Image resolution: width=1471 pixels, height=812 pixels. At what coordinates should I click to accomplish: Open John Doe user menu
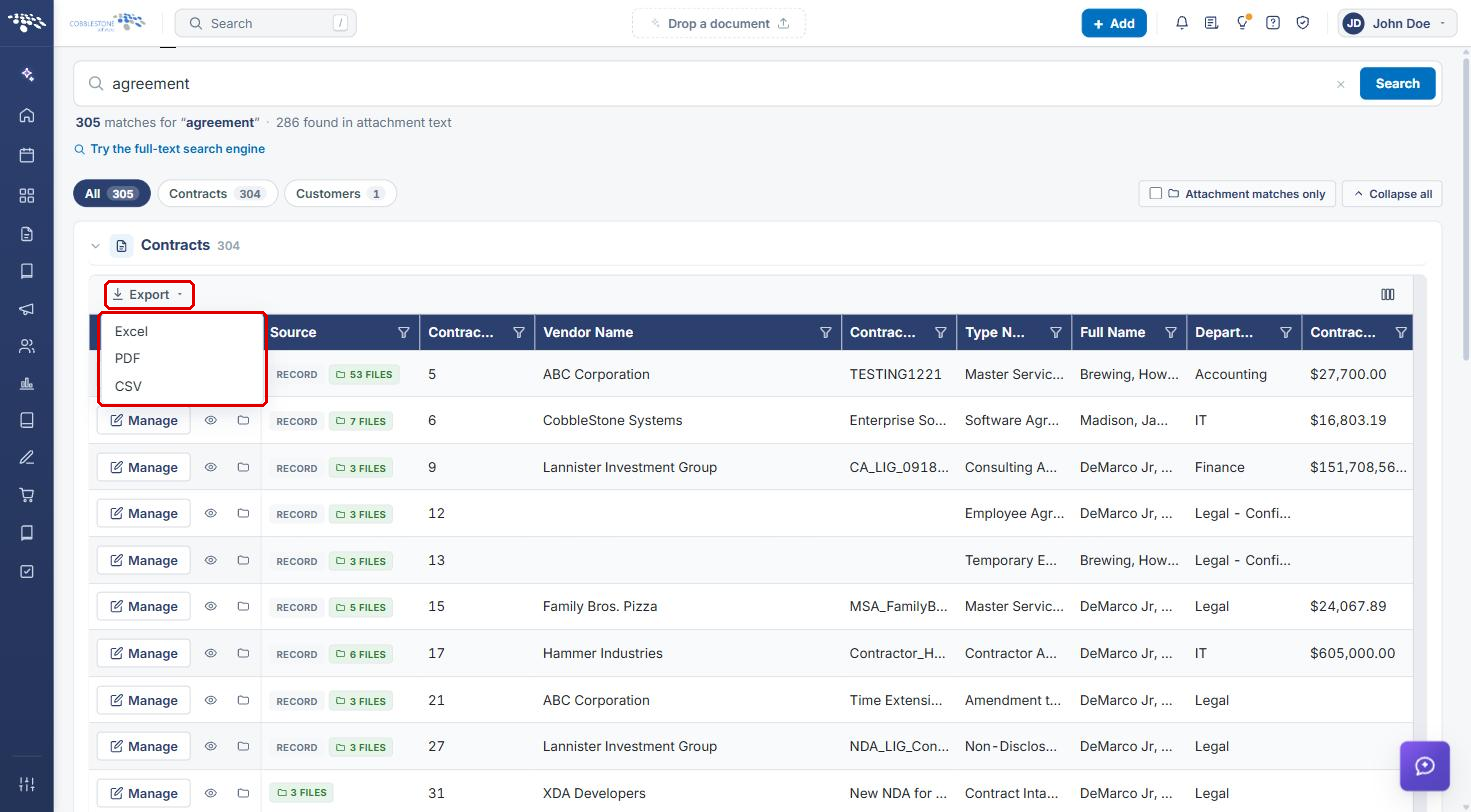point(1396,23)
